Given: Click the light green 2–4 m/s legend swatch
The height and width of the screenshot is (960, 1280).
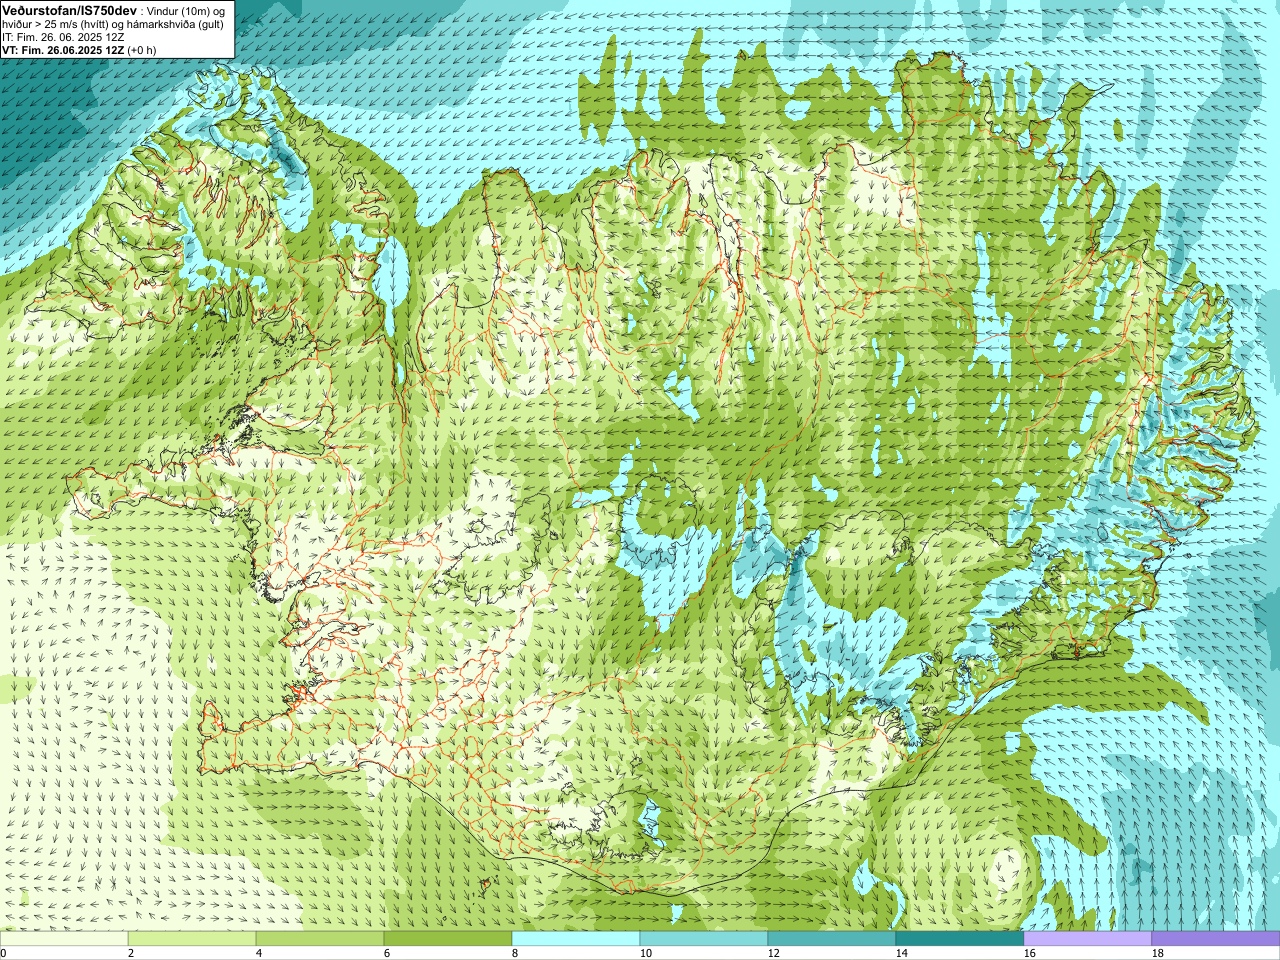Looking at the screenshot, I should 192,939.
